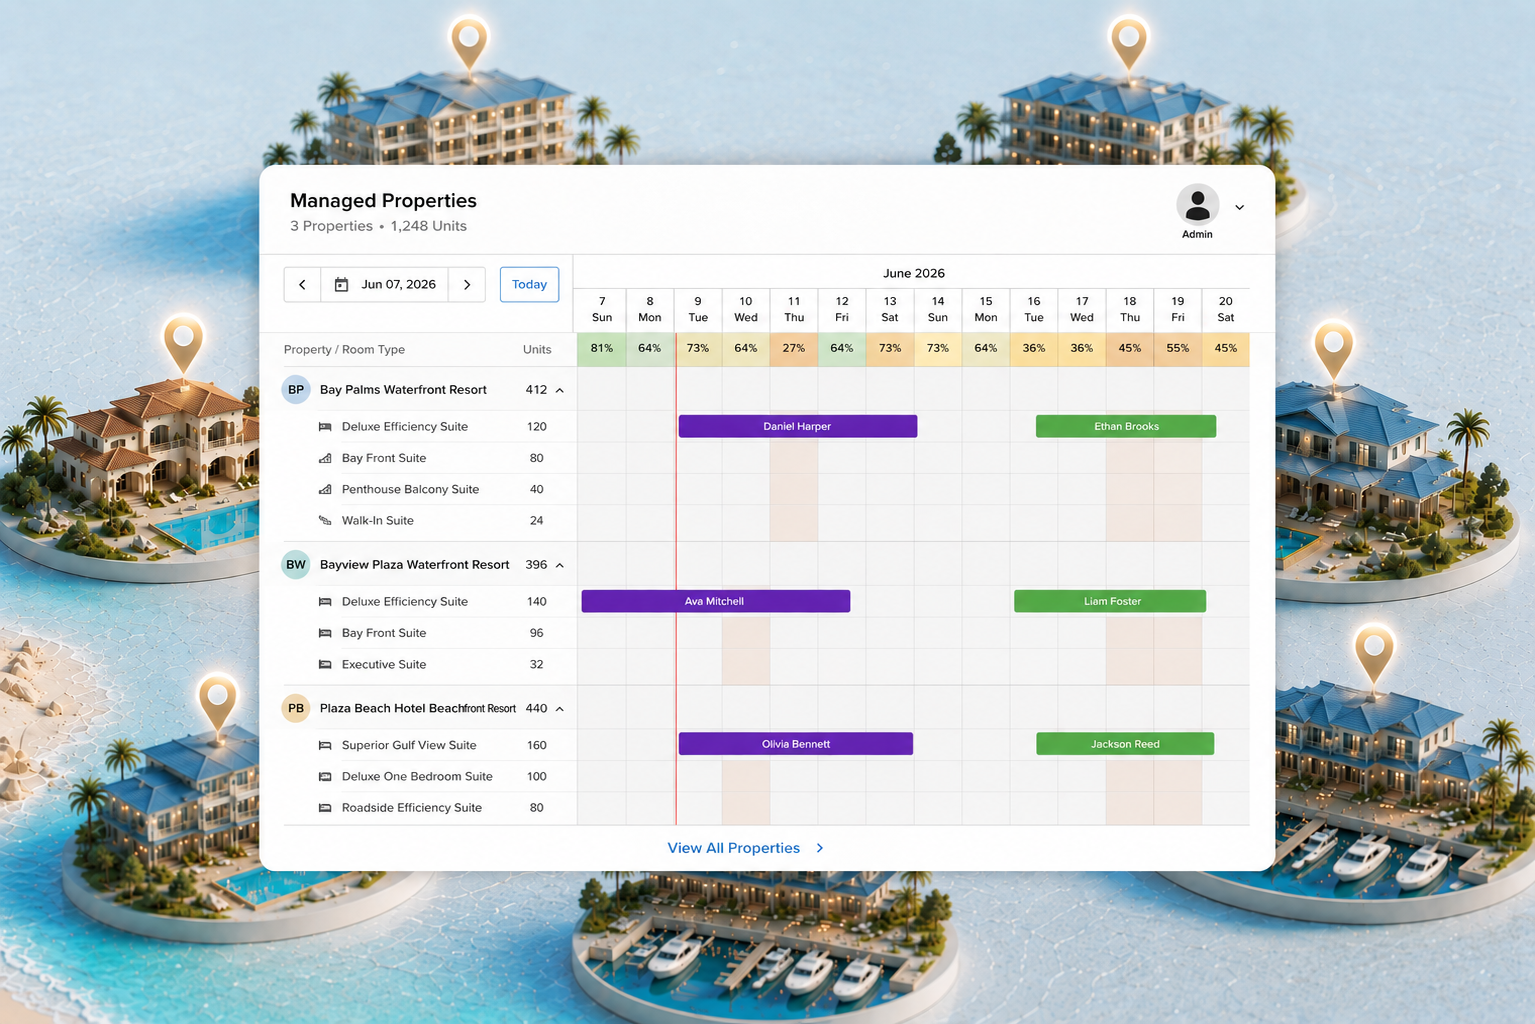Open Ava Mitchell booking bar
Image resolution: width=1535 pixels, height=1024 pixels.
pyautogui.click(x=716, y=601)
